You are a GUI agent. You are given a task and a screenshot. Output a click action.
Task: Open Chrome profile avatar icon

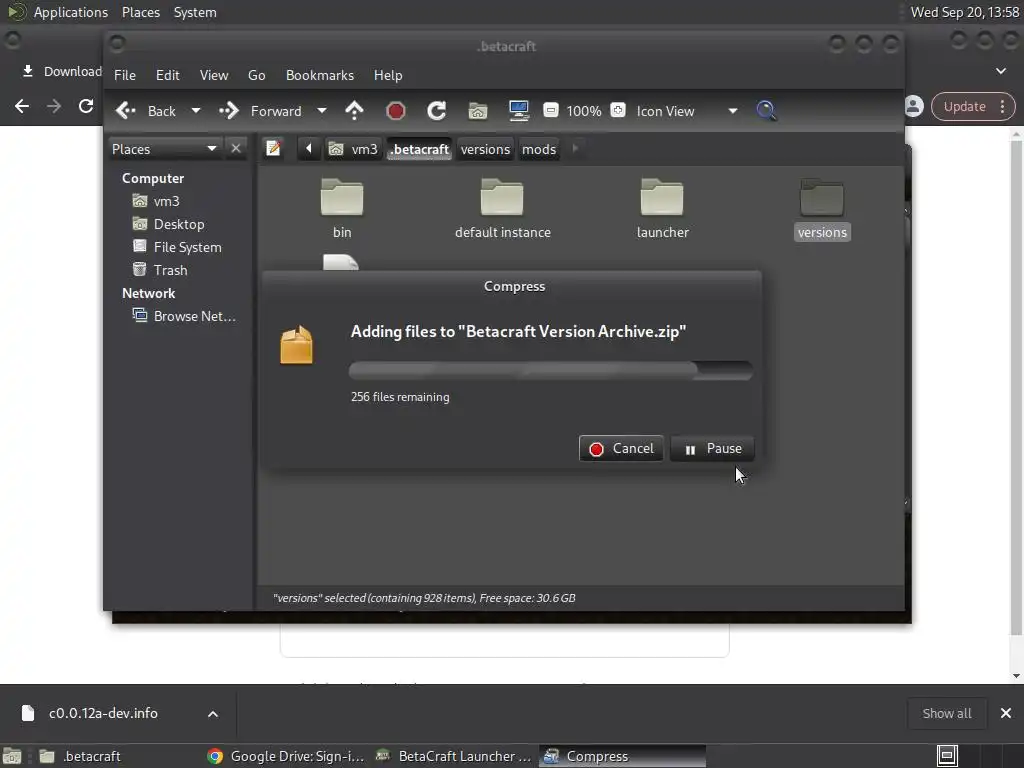(x=914, y=106)
